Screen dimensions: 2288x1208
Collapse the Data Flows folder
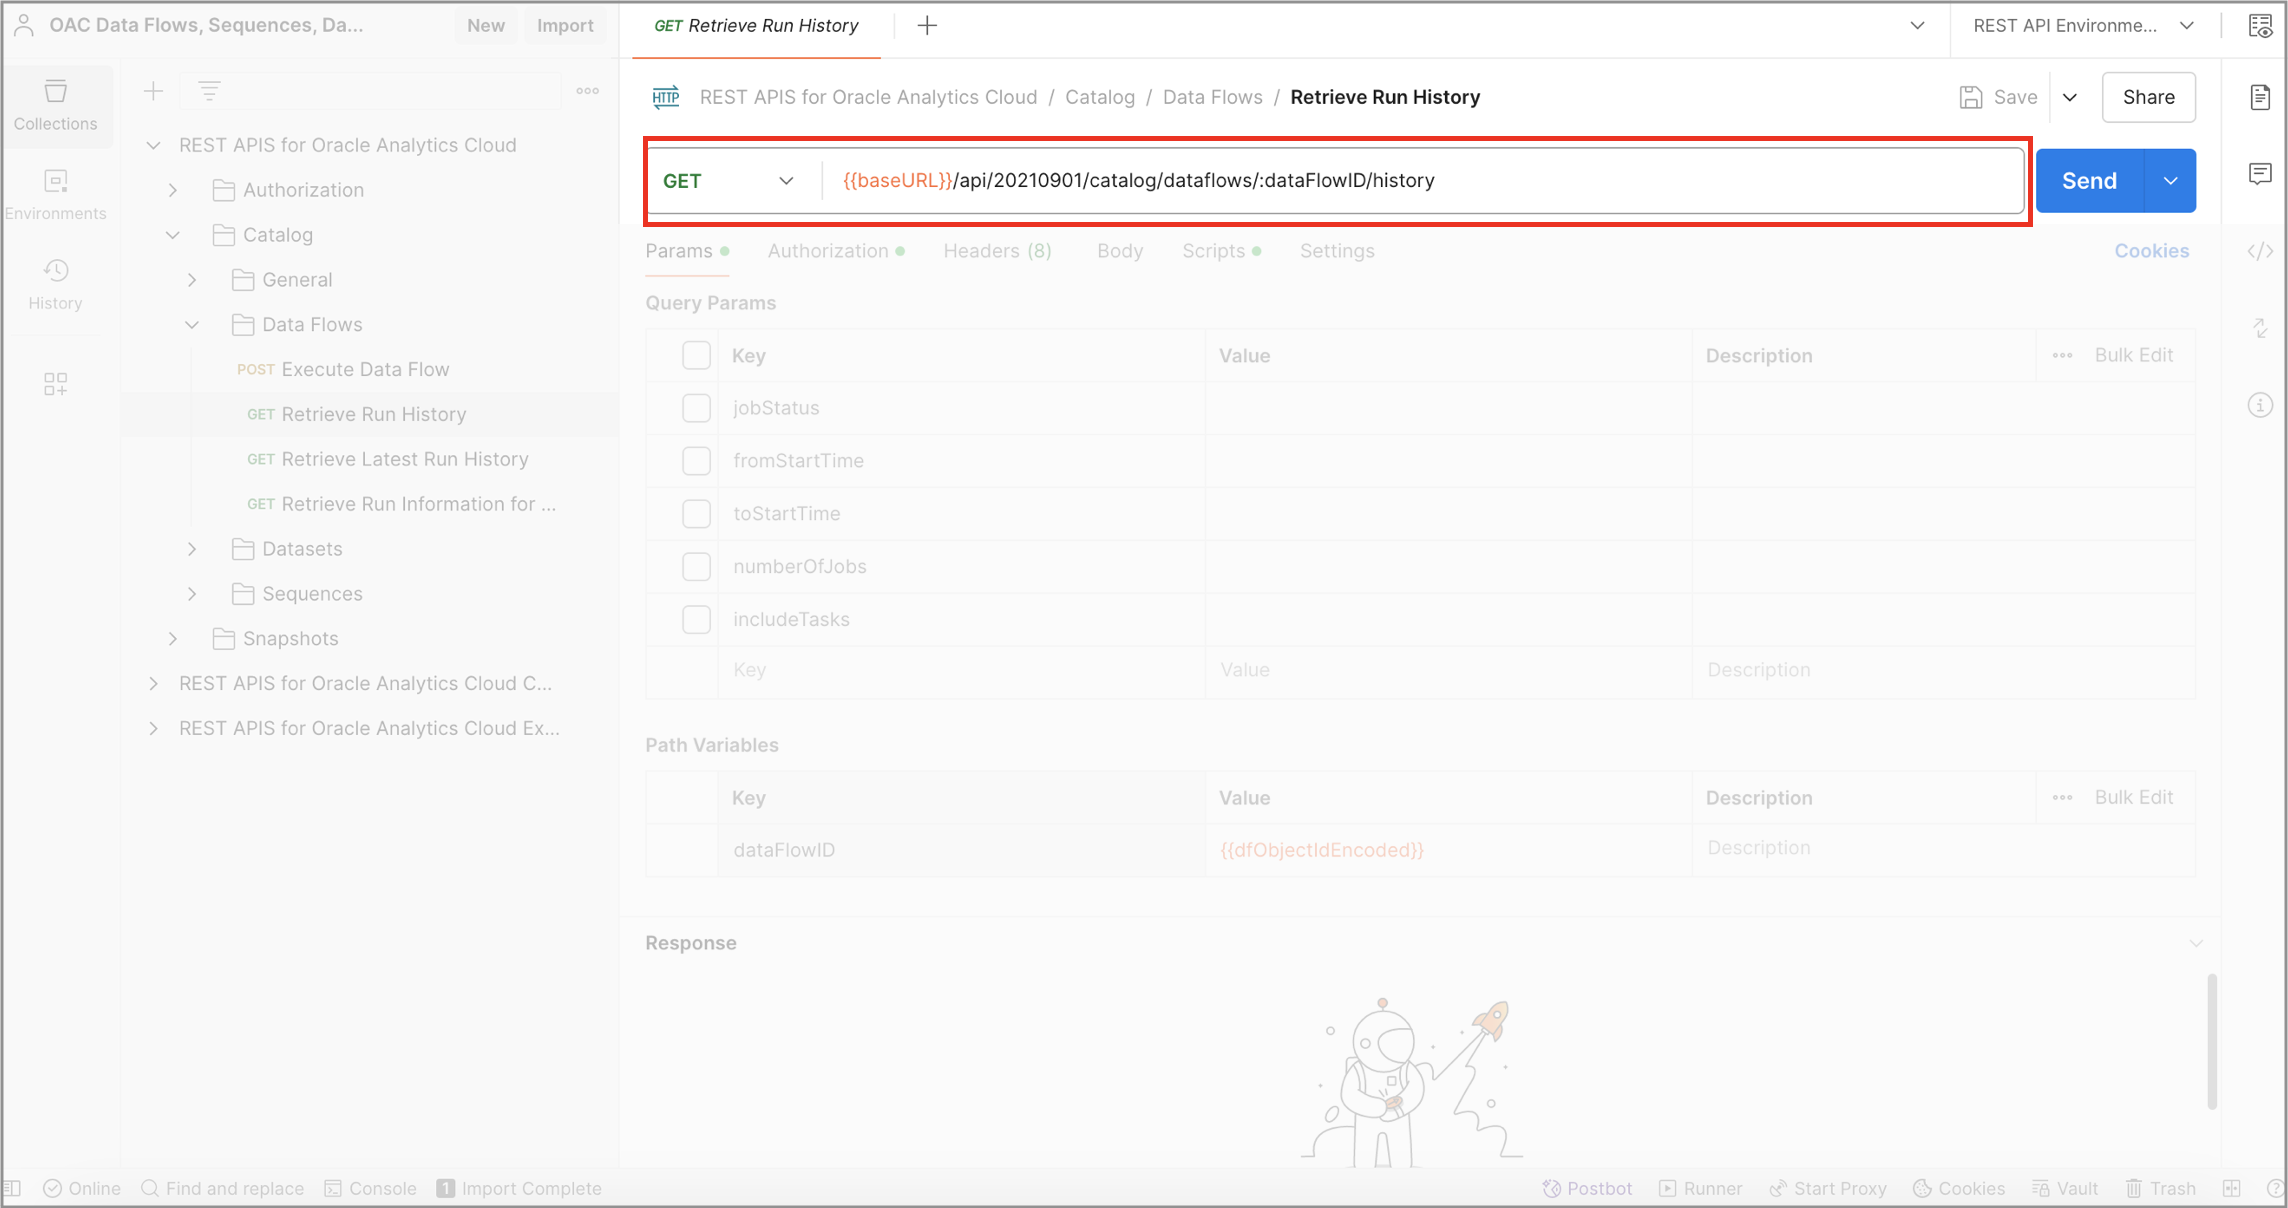tap(192, 324)
